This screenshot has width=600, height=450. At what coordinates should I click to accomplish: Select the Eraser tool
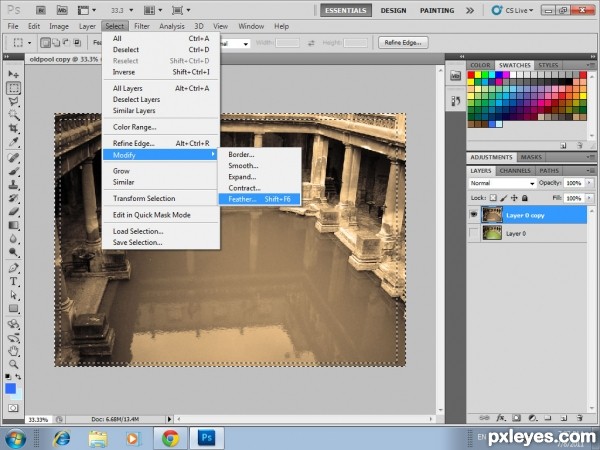[x=14, y=211]
